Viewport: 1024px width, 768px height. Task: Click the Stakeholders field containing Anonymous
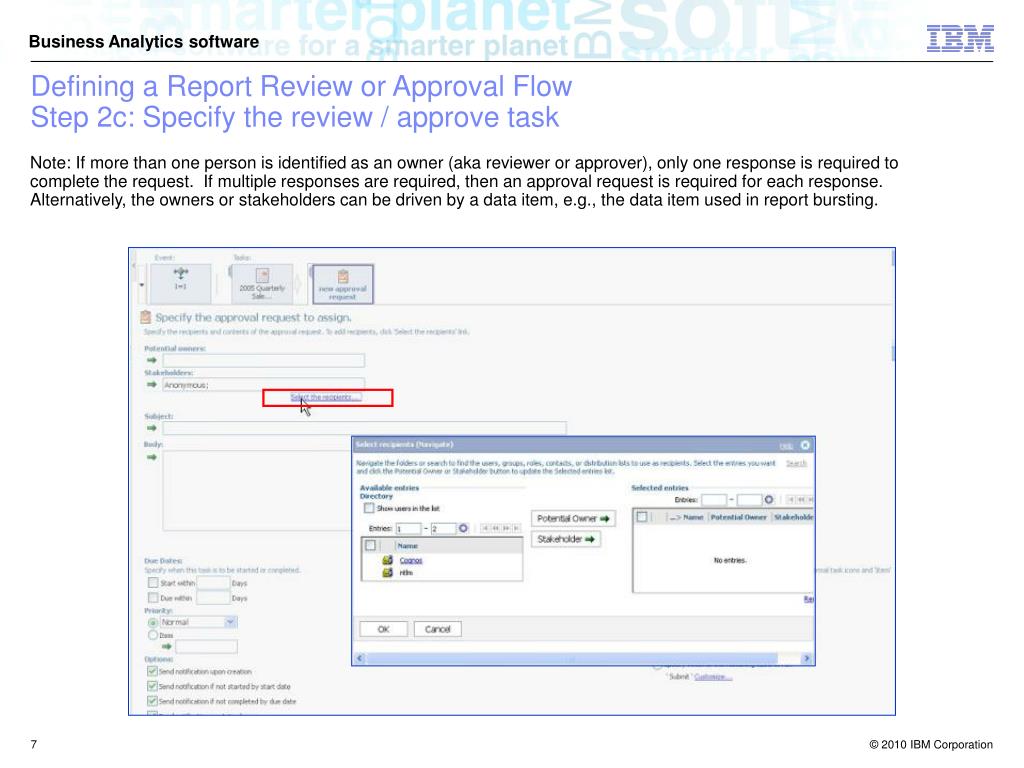[264, 385]
